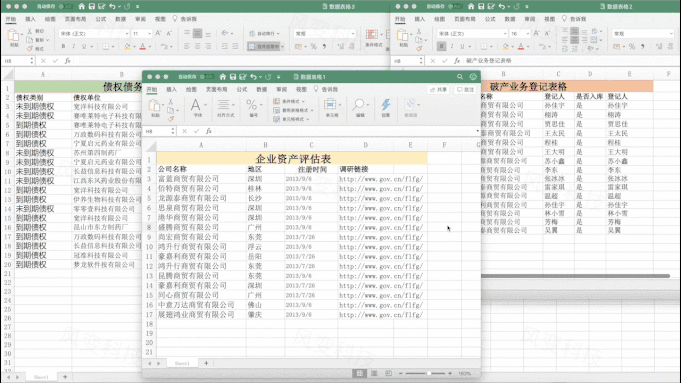The height and width of the screenshot is (383, 681).
Task: Click Paste clipboard icon in 数据表格1 ribbon
Action: [x=154, y=106]
